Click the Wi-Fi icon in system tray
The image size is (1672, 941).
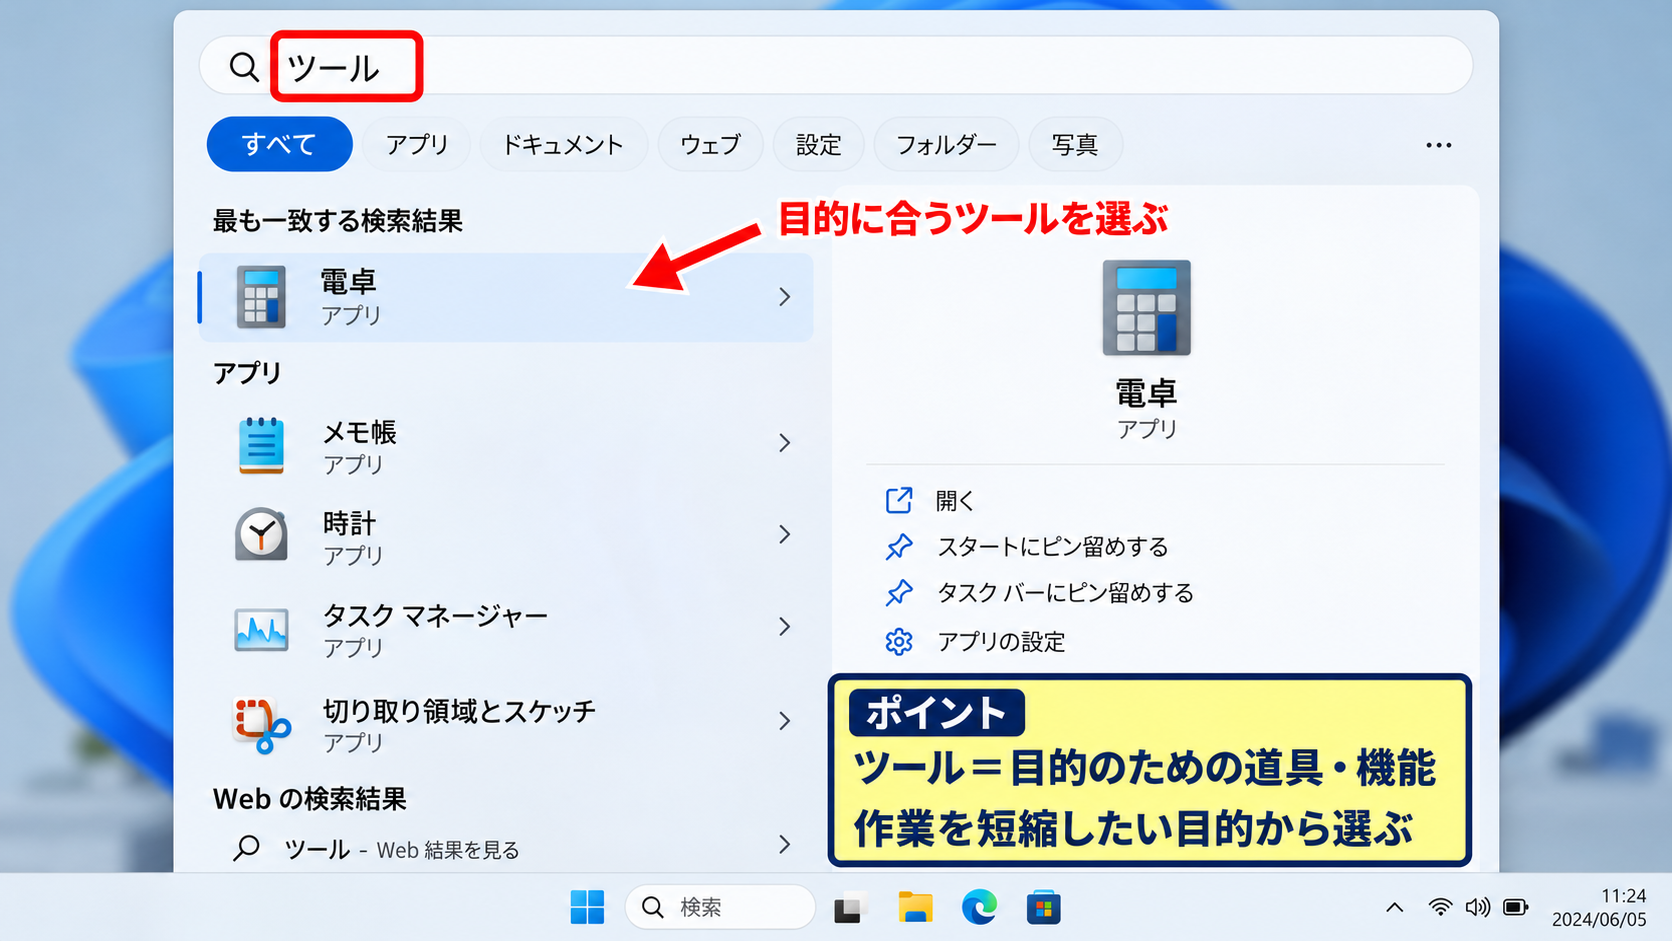[1440, 907]
